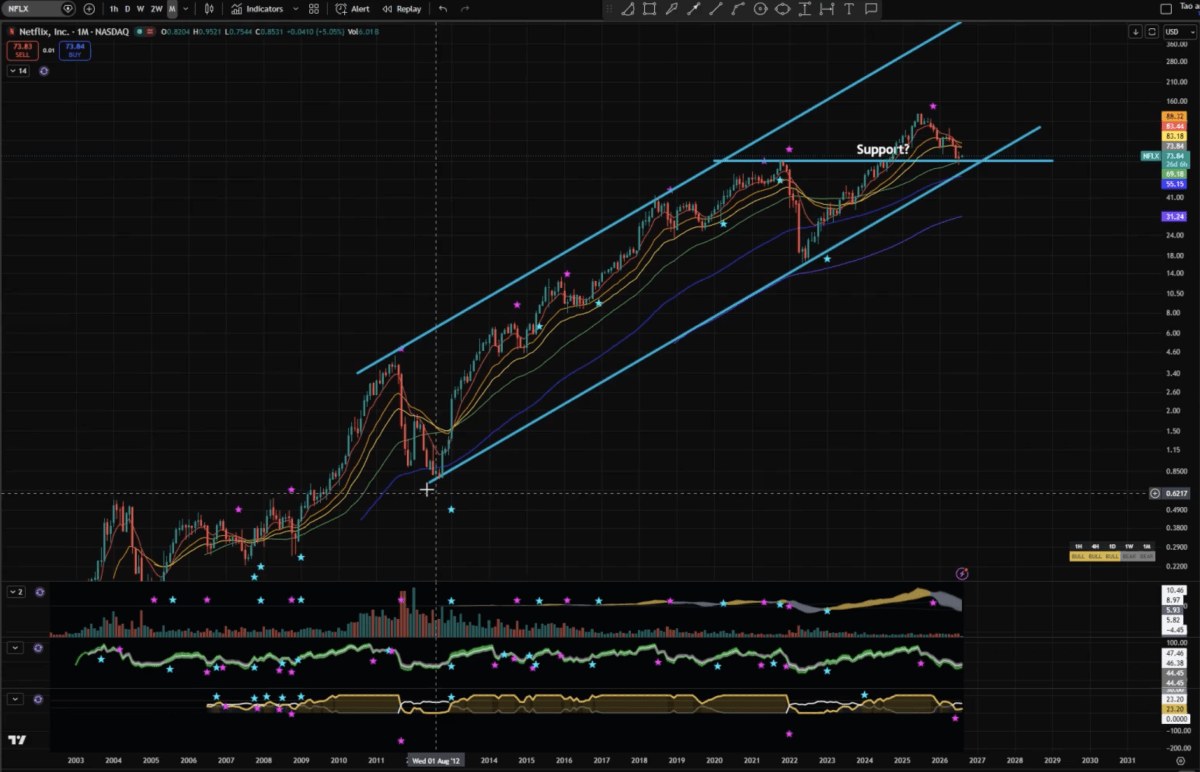Select the rectangle drawing tool
This screenshot has height=772, width=1200.
coord(649,9)
